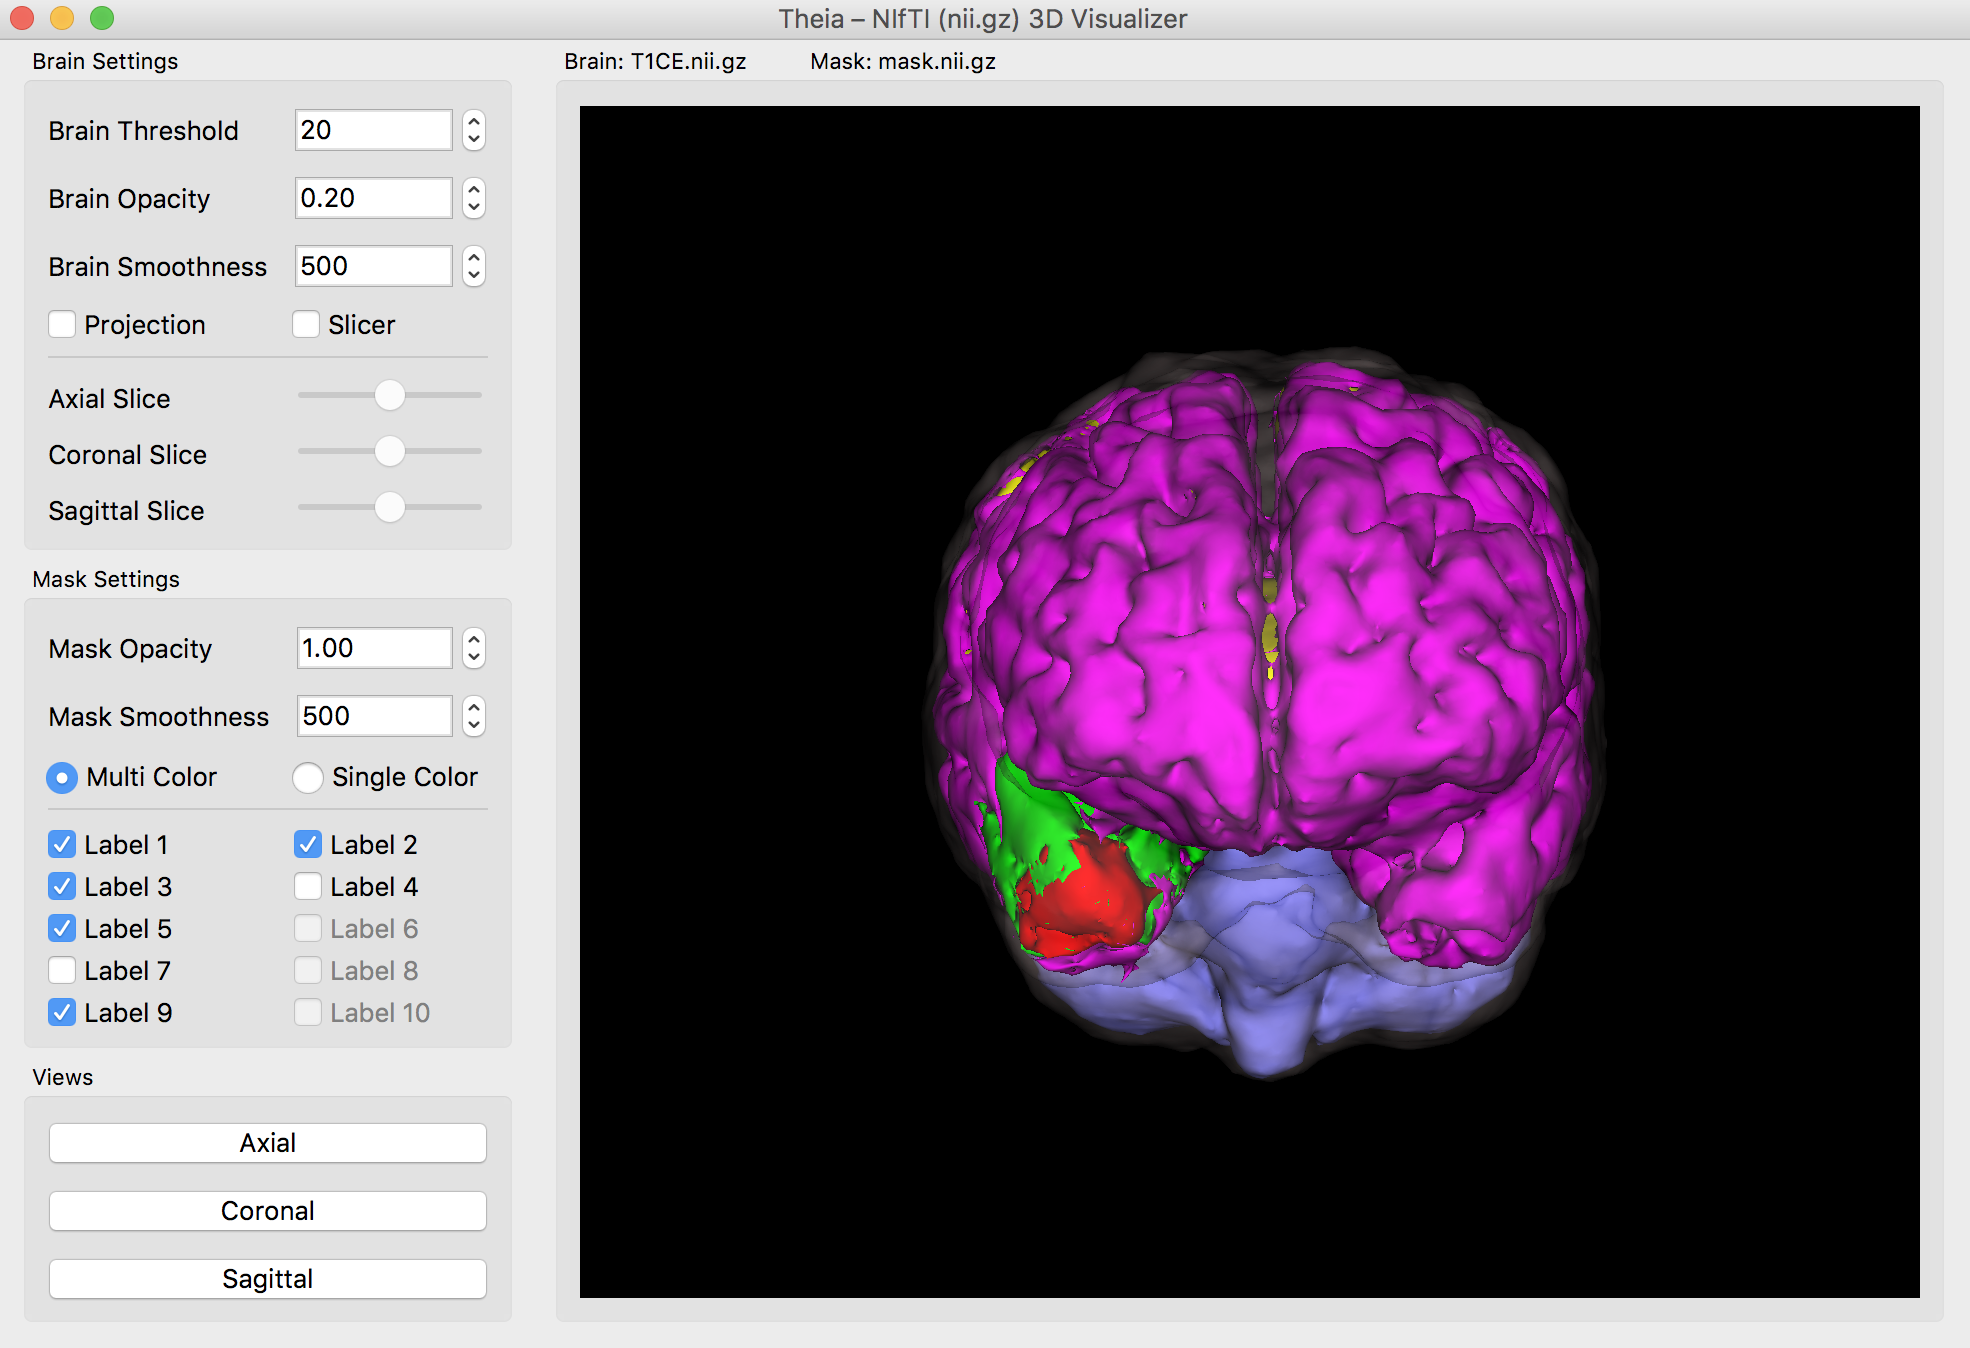Click the Axial Slice slider handle
The width and height of the screenshot is (1970, 1348).
(390, 395)
